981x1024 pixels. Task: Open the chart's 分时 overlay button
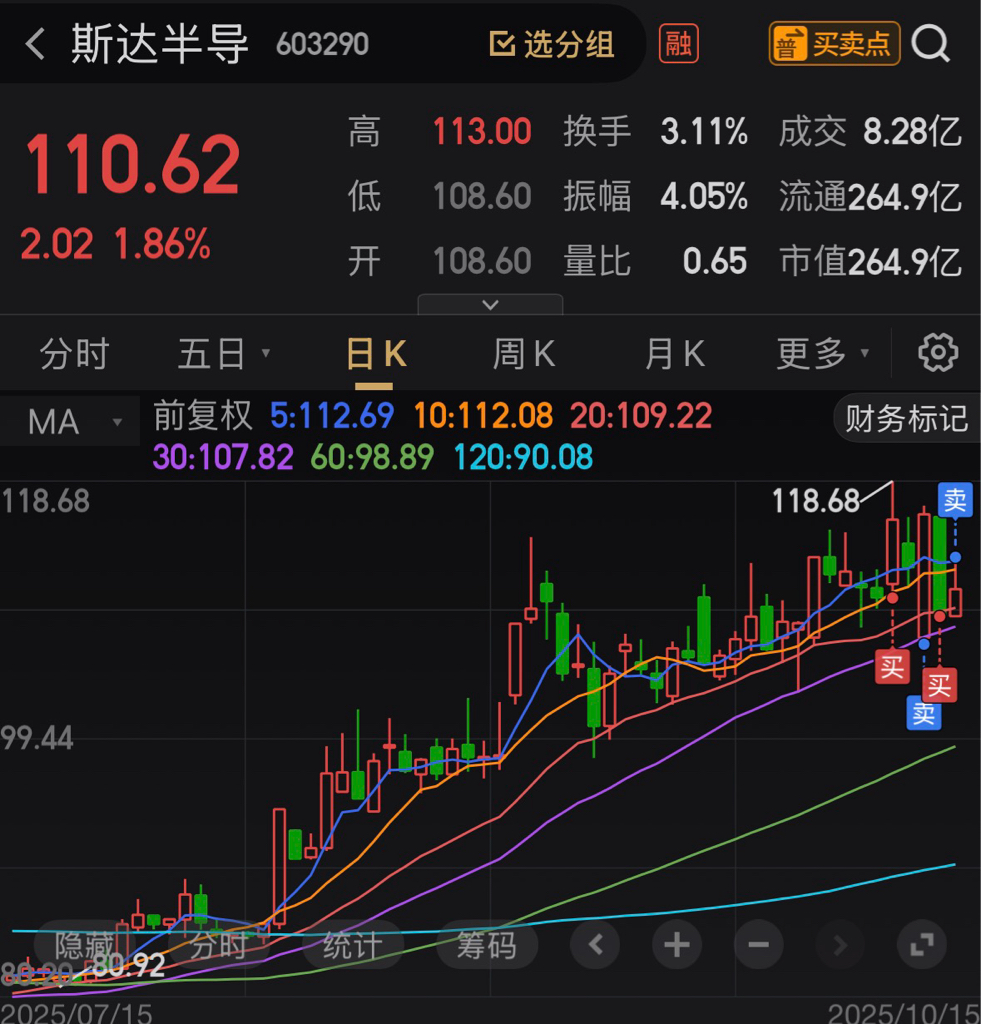pos(219,945)
